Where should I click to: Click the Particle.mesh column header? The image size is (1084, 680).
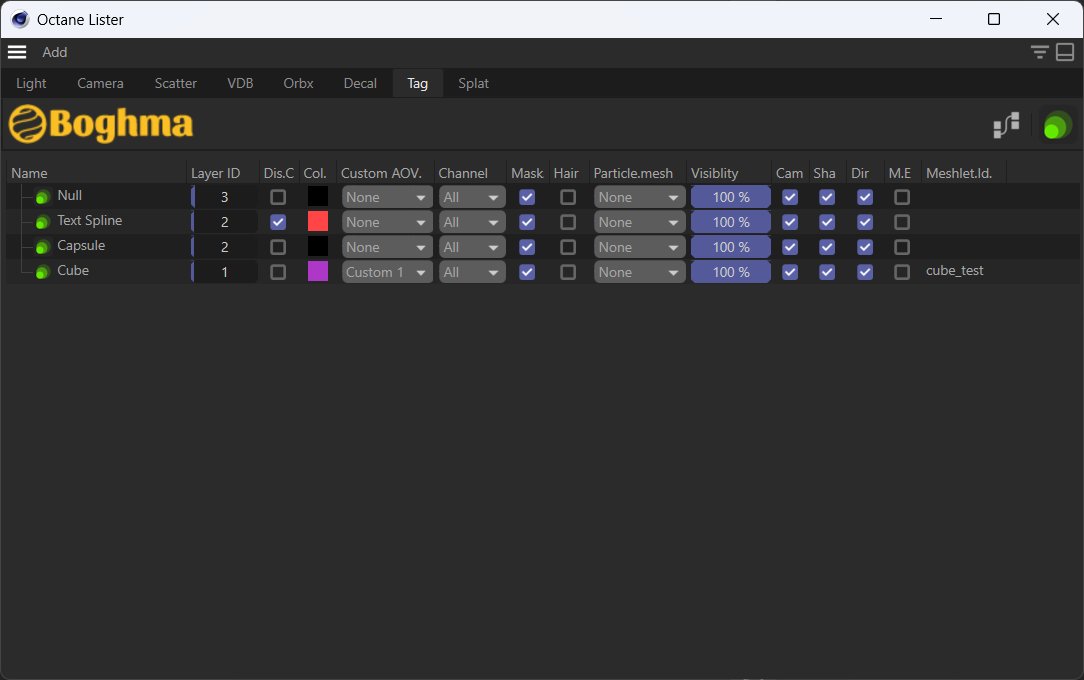633,173
